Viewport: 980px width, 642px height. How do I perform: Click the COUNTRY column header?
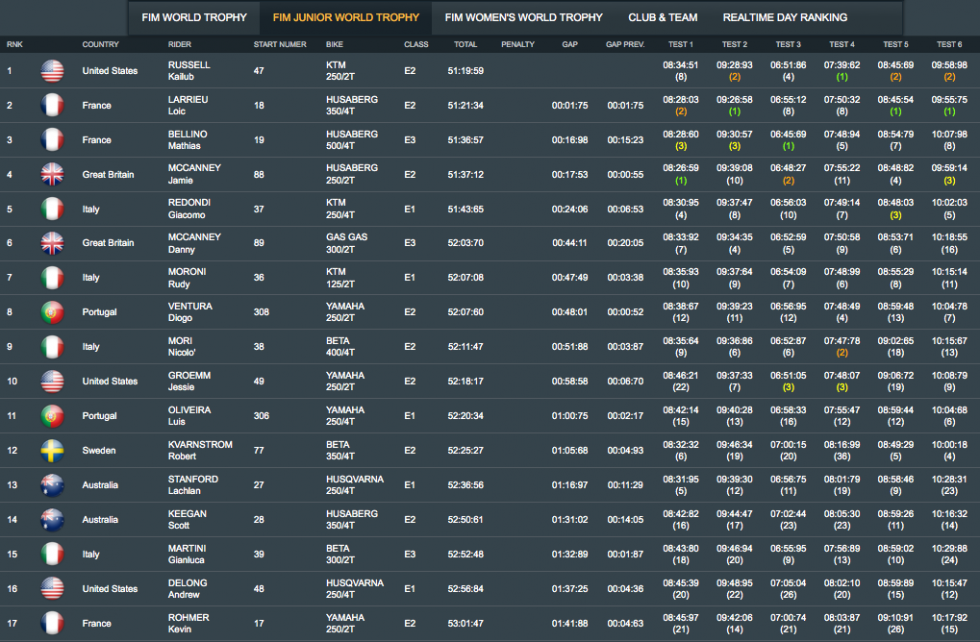coord(100,44)
